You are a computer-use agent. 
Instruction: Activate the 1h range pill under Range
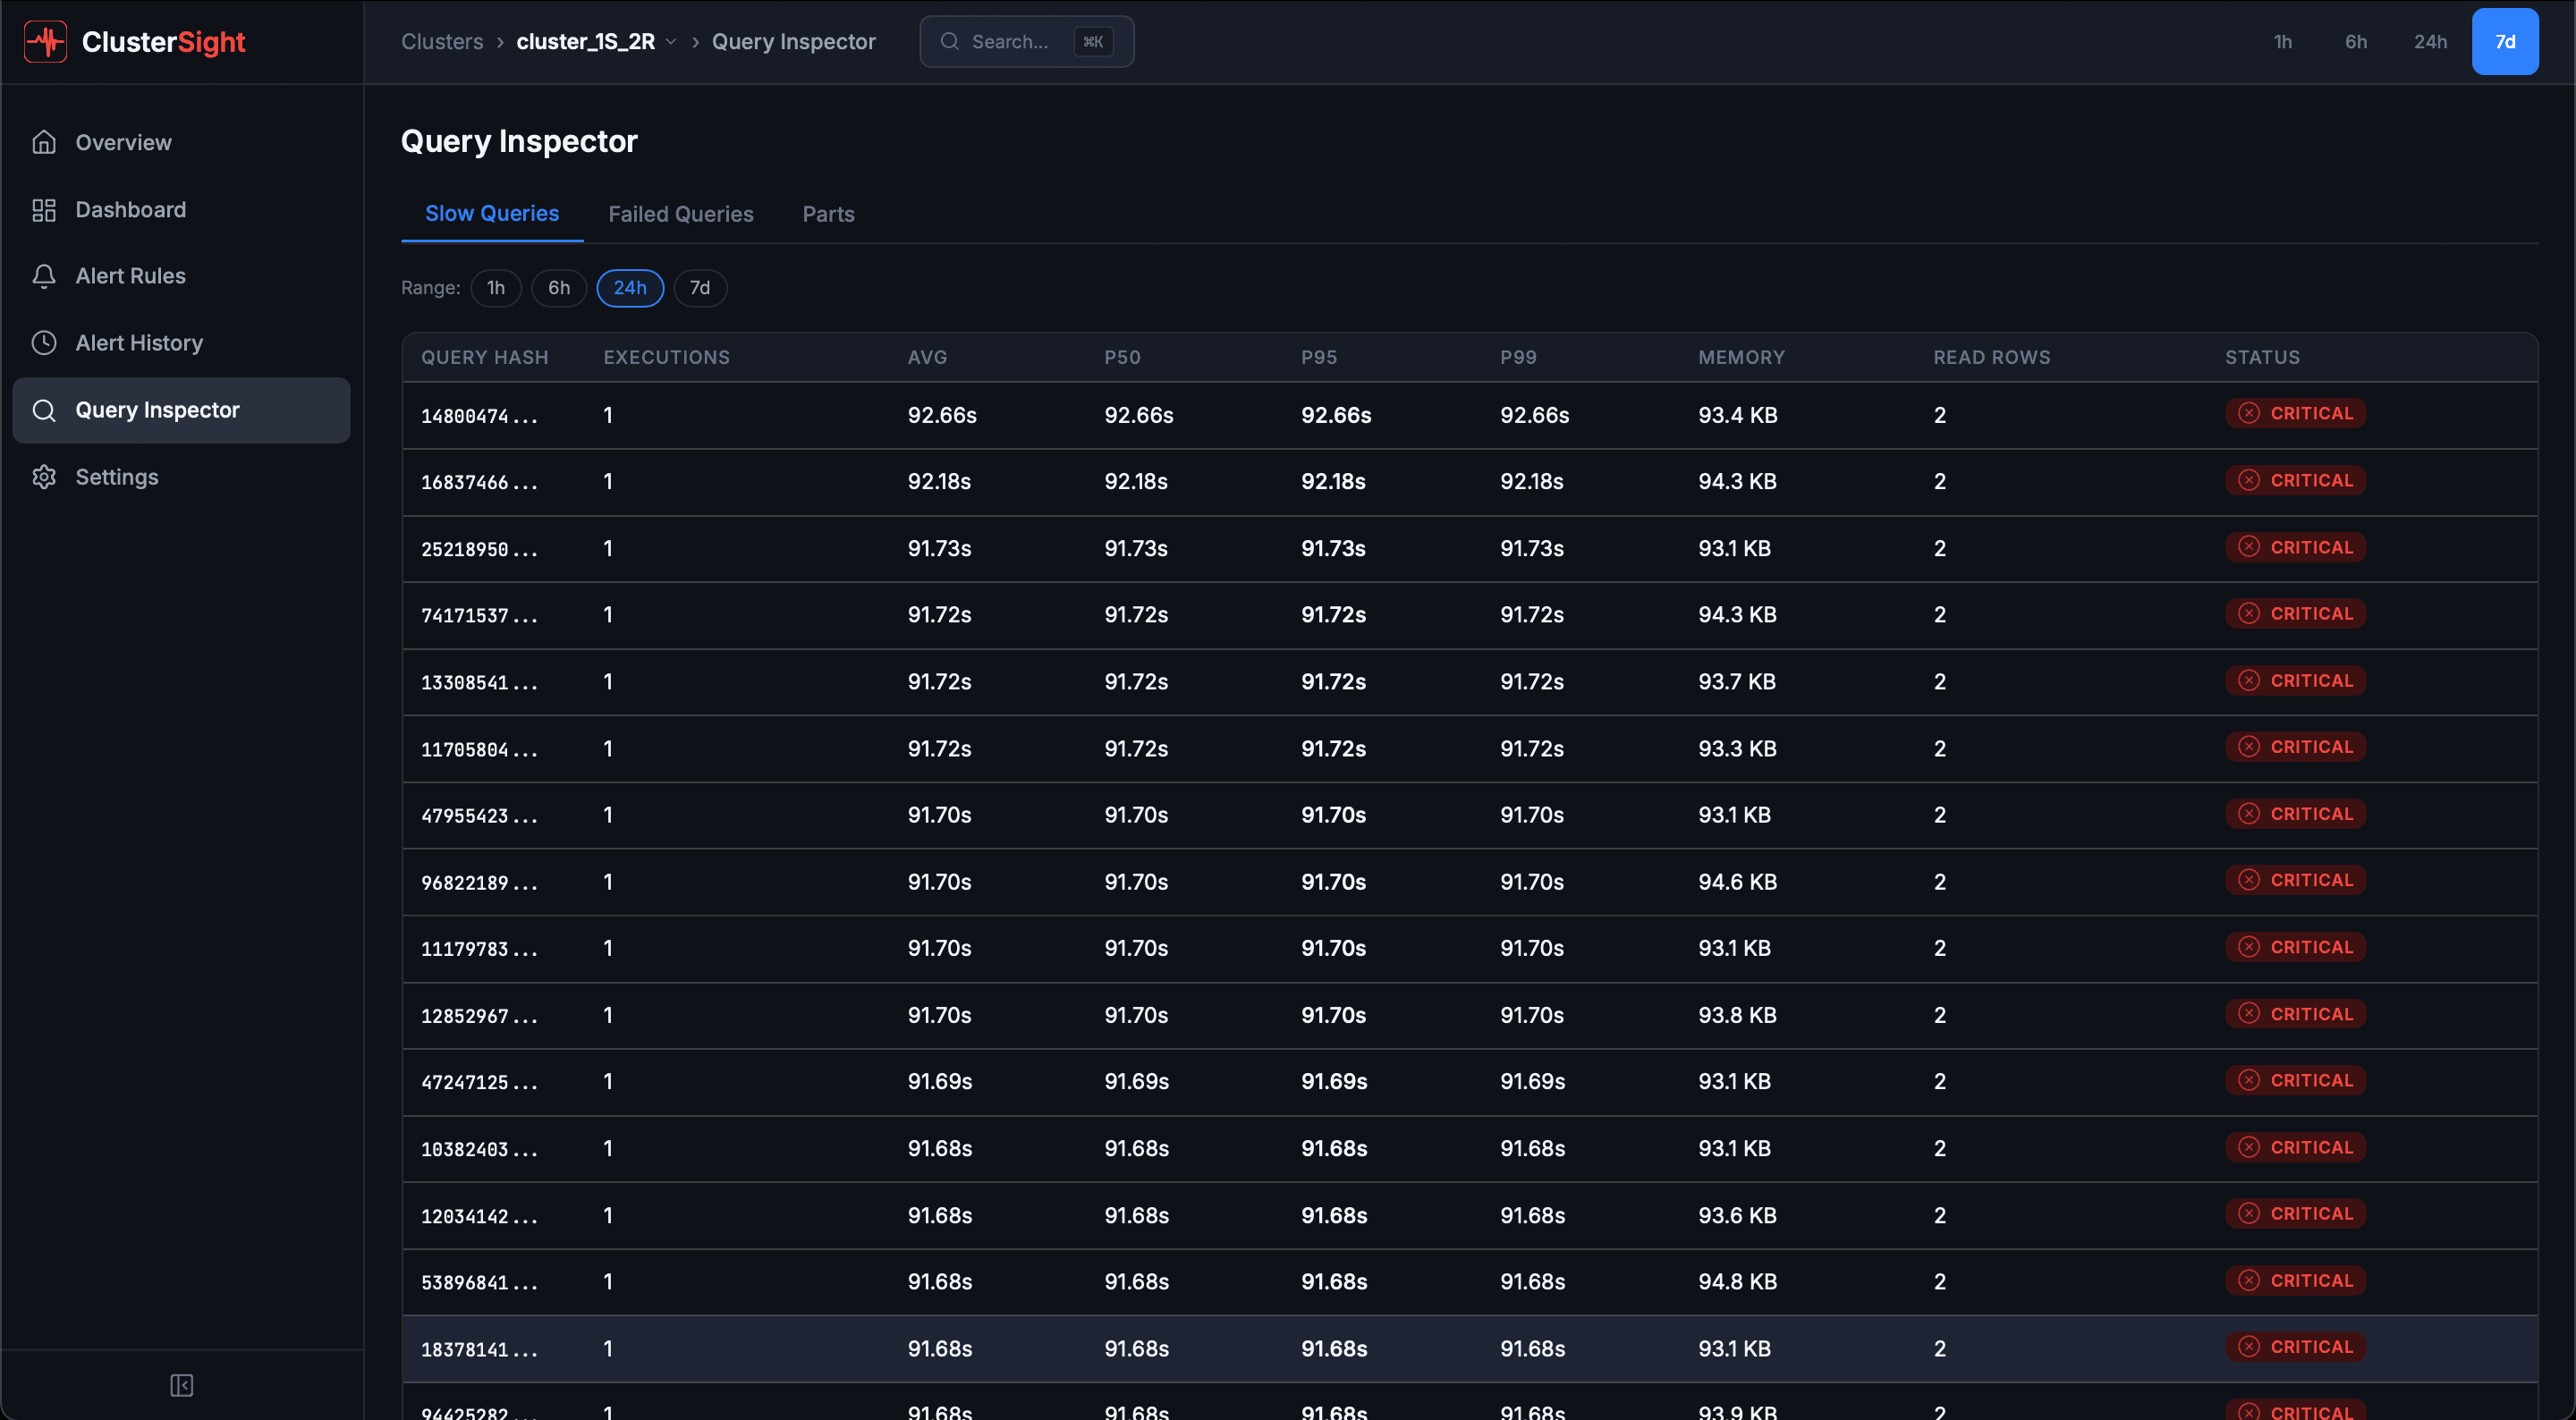click(x=496, y=288)
